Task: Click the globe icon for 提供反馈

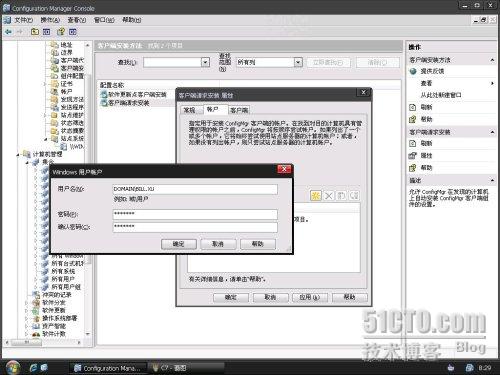Action: (413, 71)
